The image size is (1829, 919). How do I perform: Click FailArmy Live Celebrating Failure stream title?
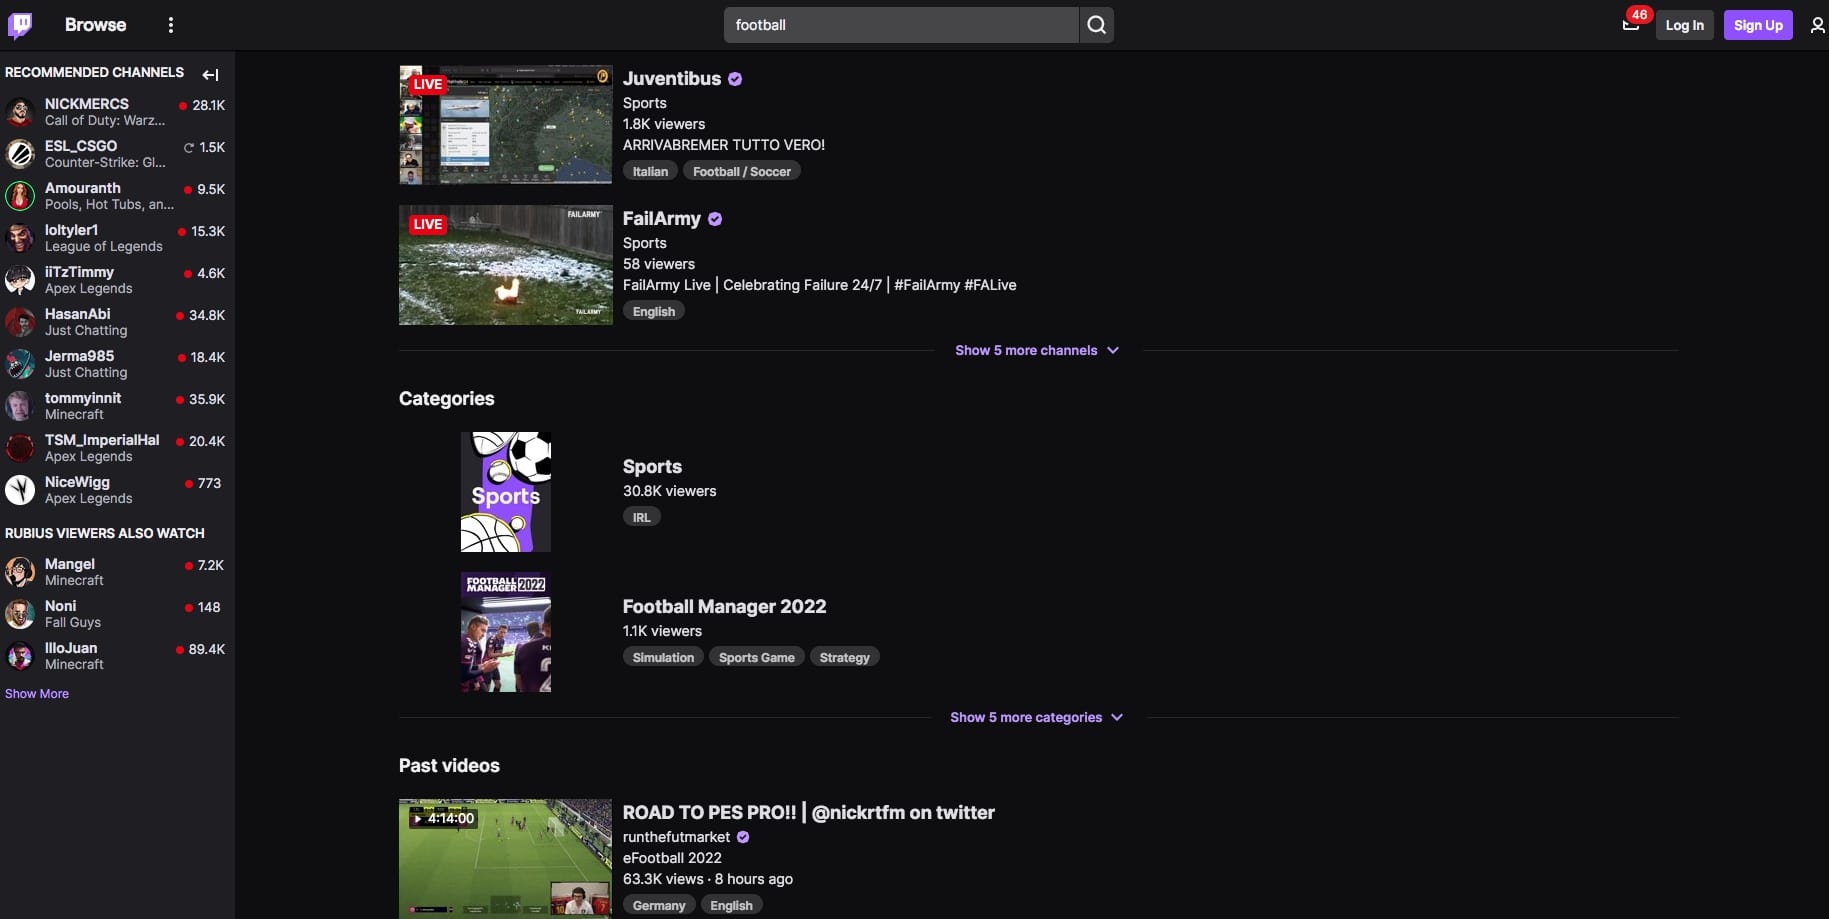click(x=820, y=285)
